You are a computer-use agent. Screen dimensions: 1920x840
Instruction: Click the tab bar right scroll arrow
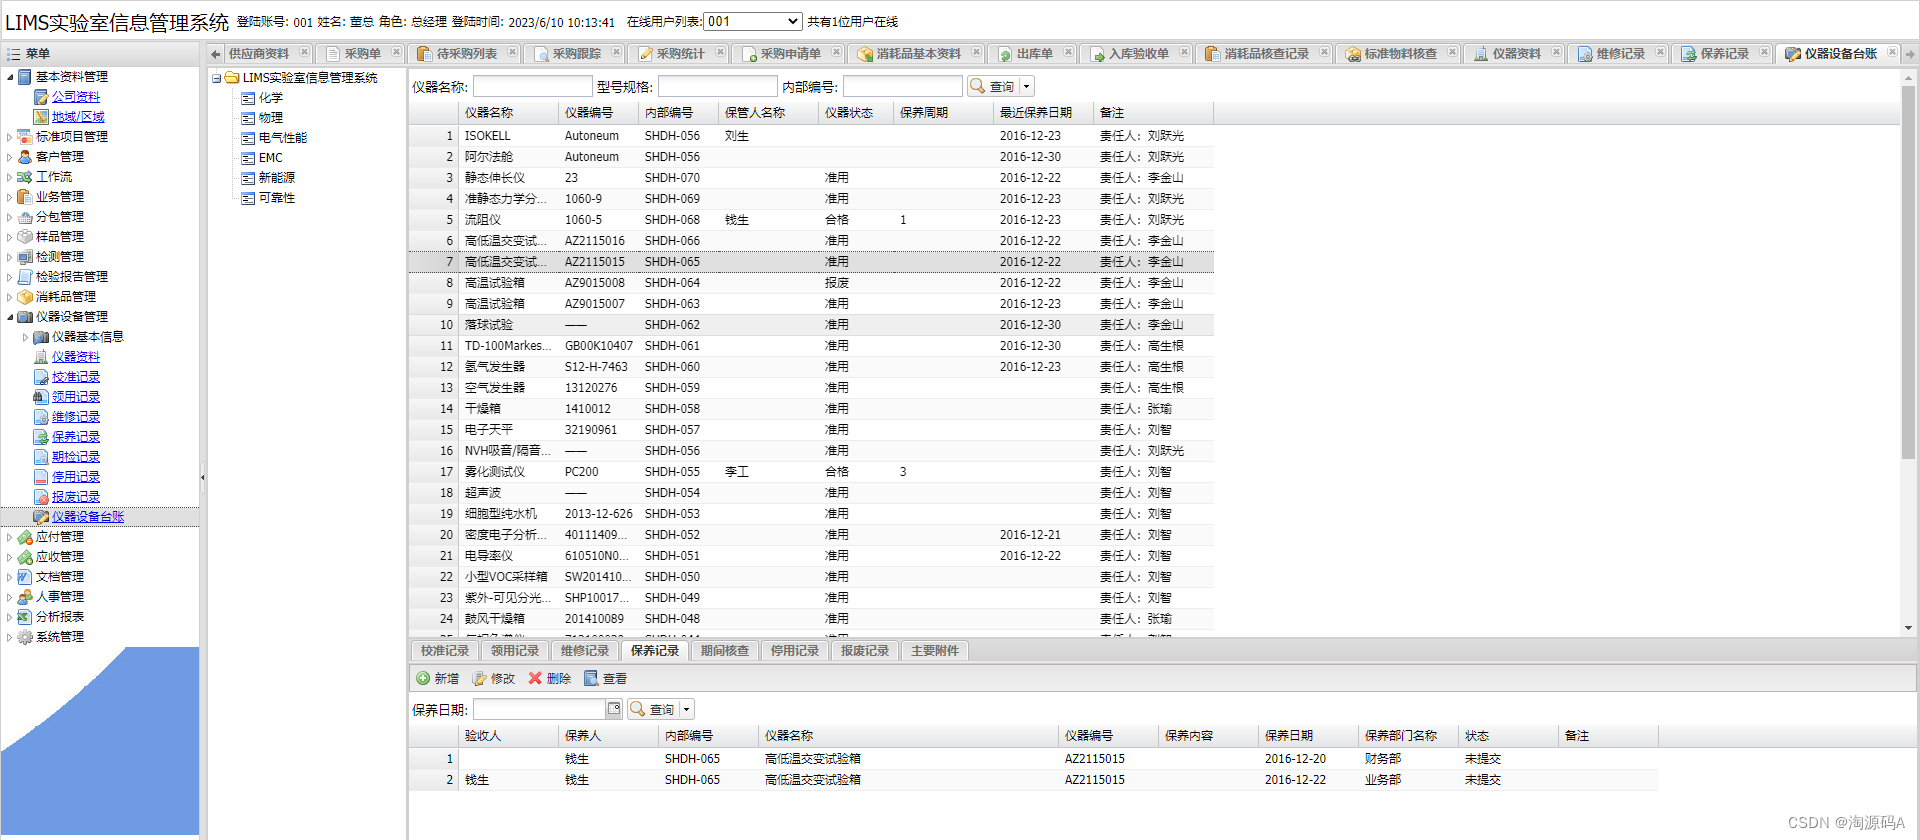[1910, 54]
